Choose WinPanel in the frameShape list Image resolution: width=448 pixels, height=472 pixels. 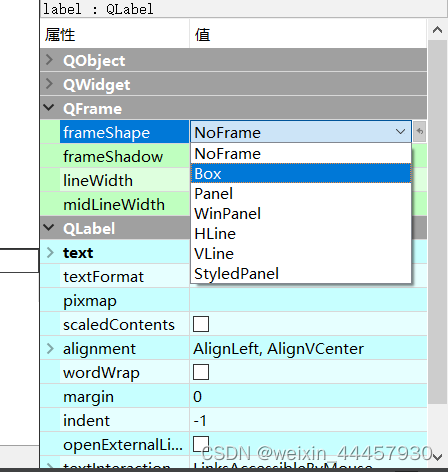(x=301, y=214)
